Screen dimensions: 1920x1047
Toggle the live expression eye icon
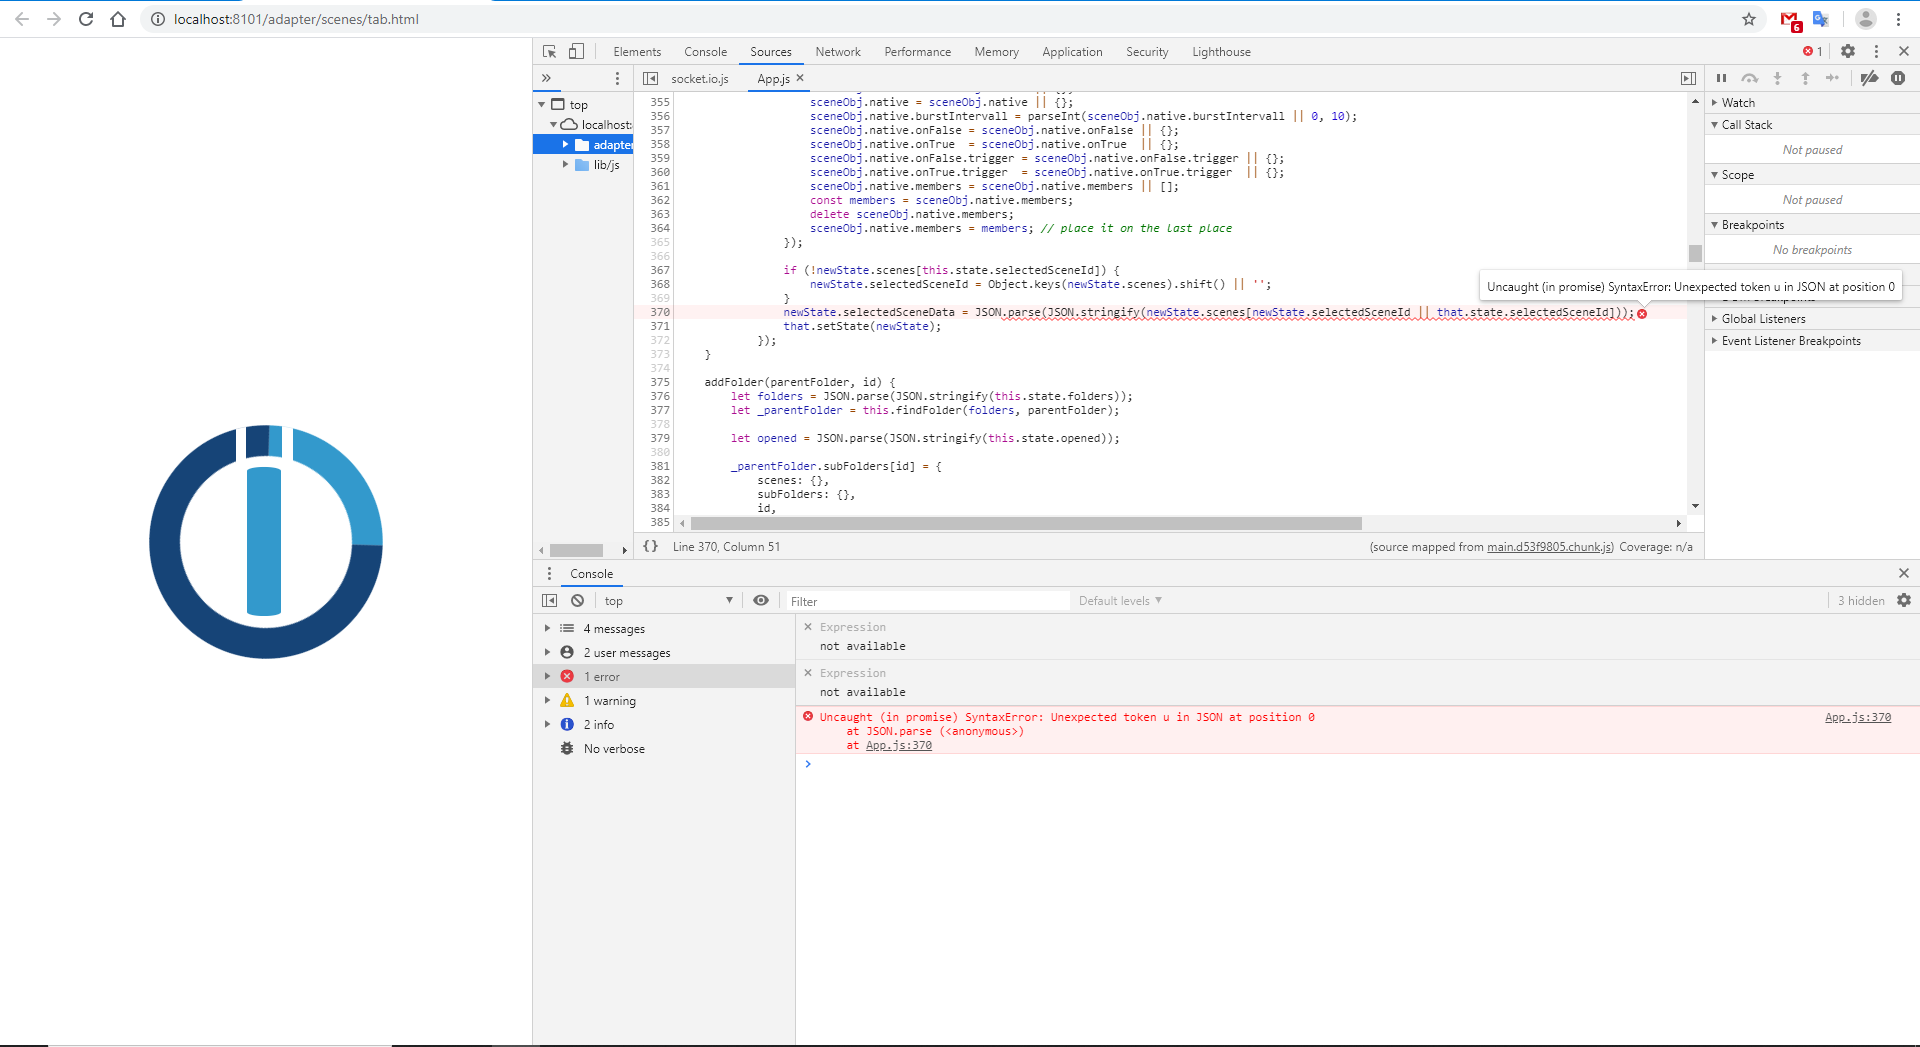pos(761,600)
